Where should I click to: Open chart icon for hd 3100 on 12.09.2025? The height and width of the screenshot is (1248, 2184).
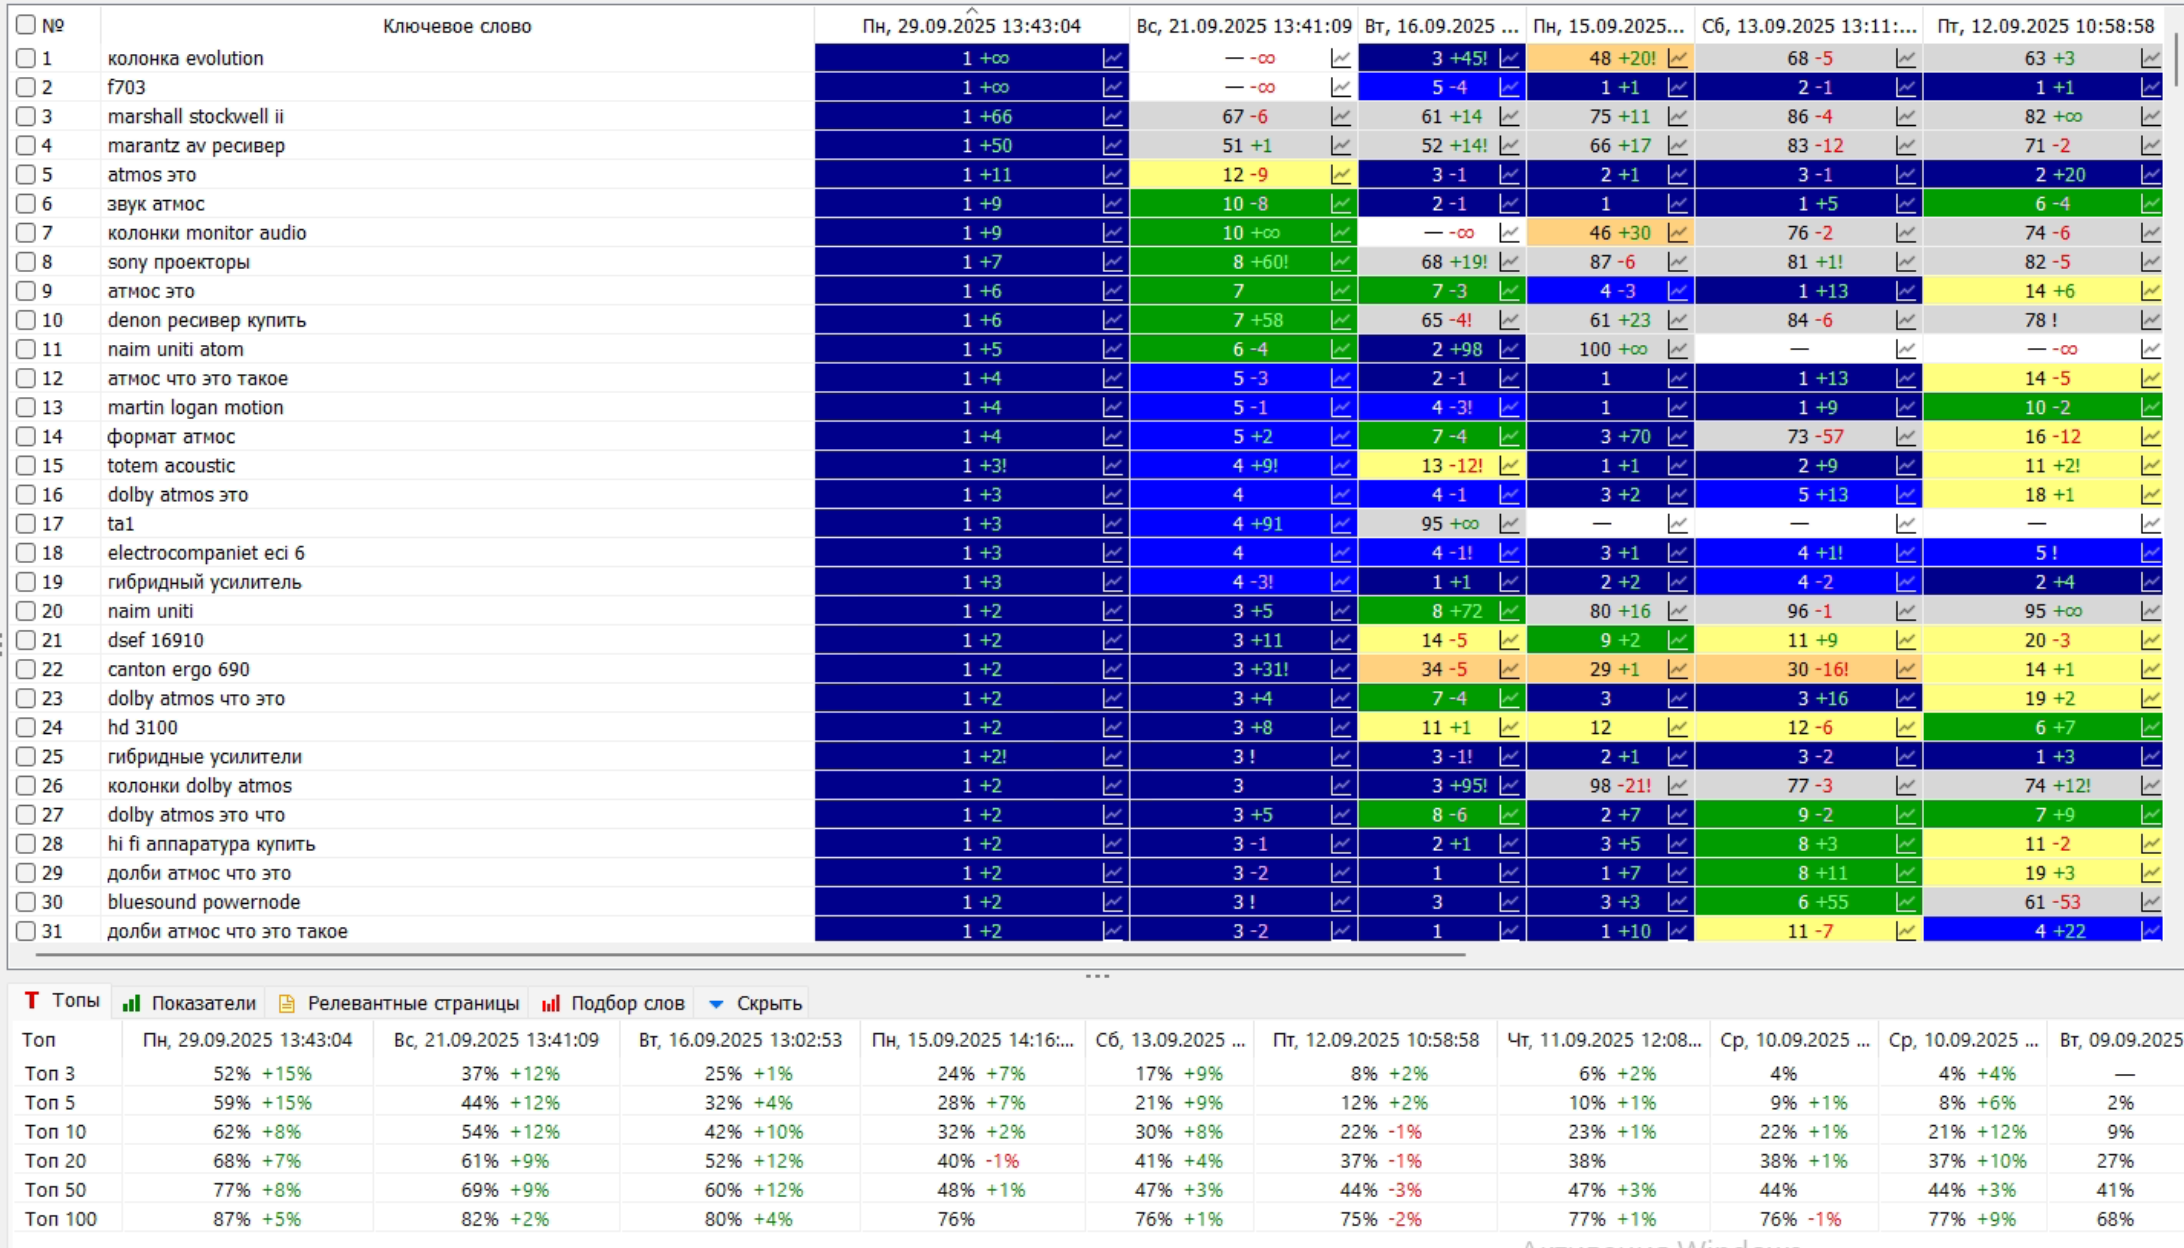[2150, 728]
